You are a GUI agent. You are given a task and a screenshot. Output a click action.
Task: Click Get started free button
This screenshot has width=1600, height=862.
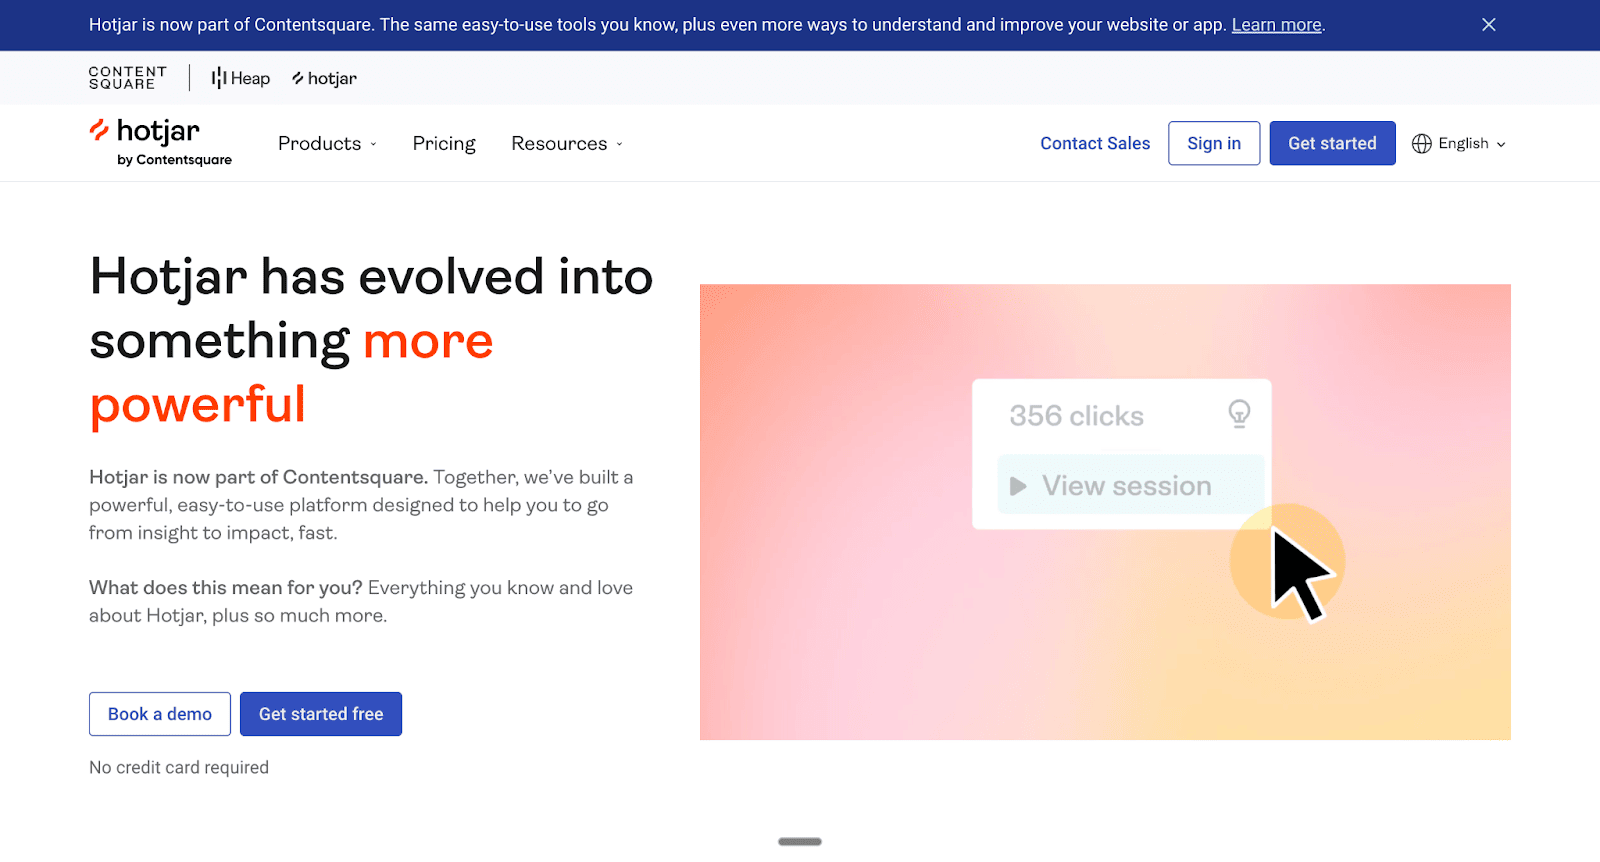321,714
